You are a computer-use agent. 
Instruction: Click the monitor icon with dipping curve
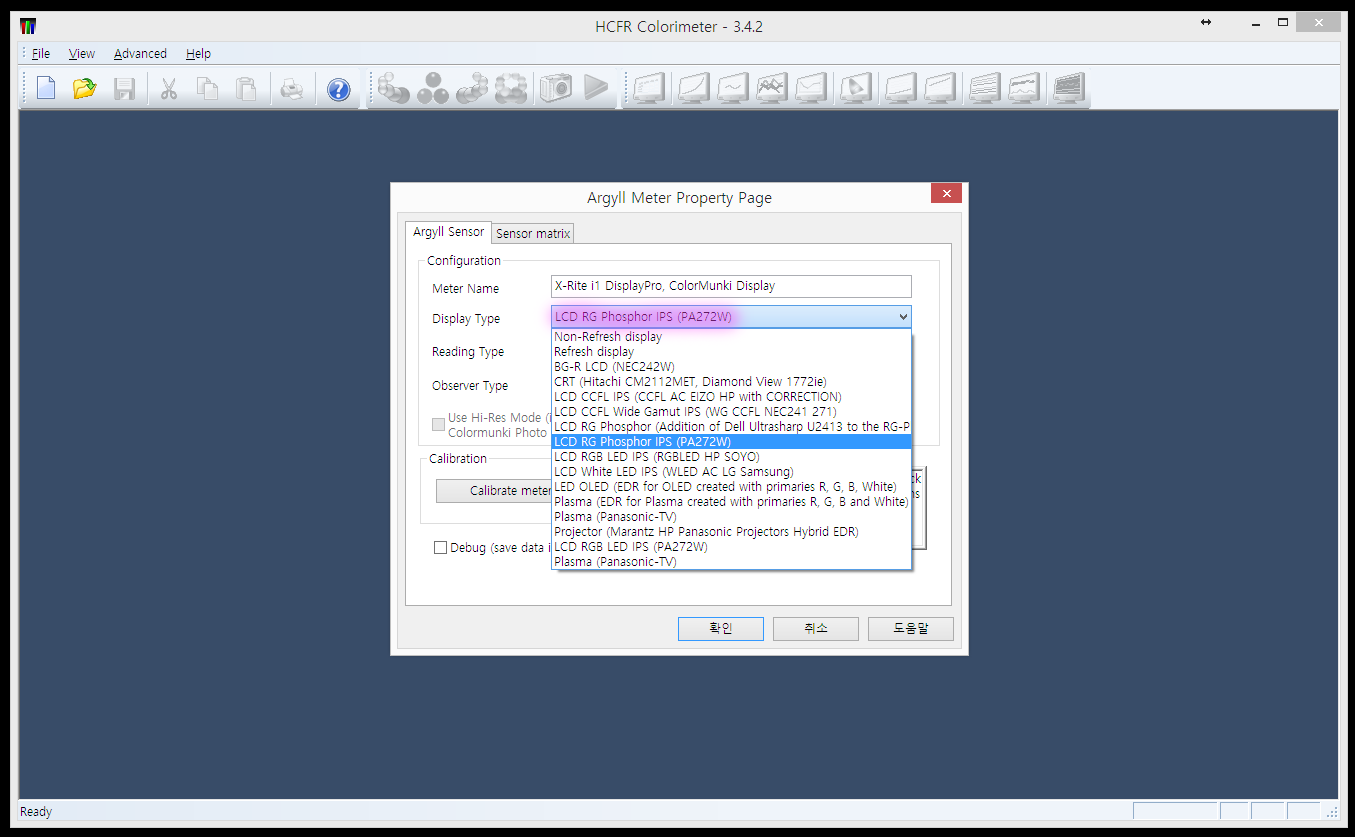tap(811, 89)
